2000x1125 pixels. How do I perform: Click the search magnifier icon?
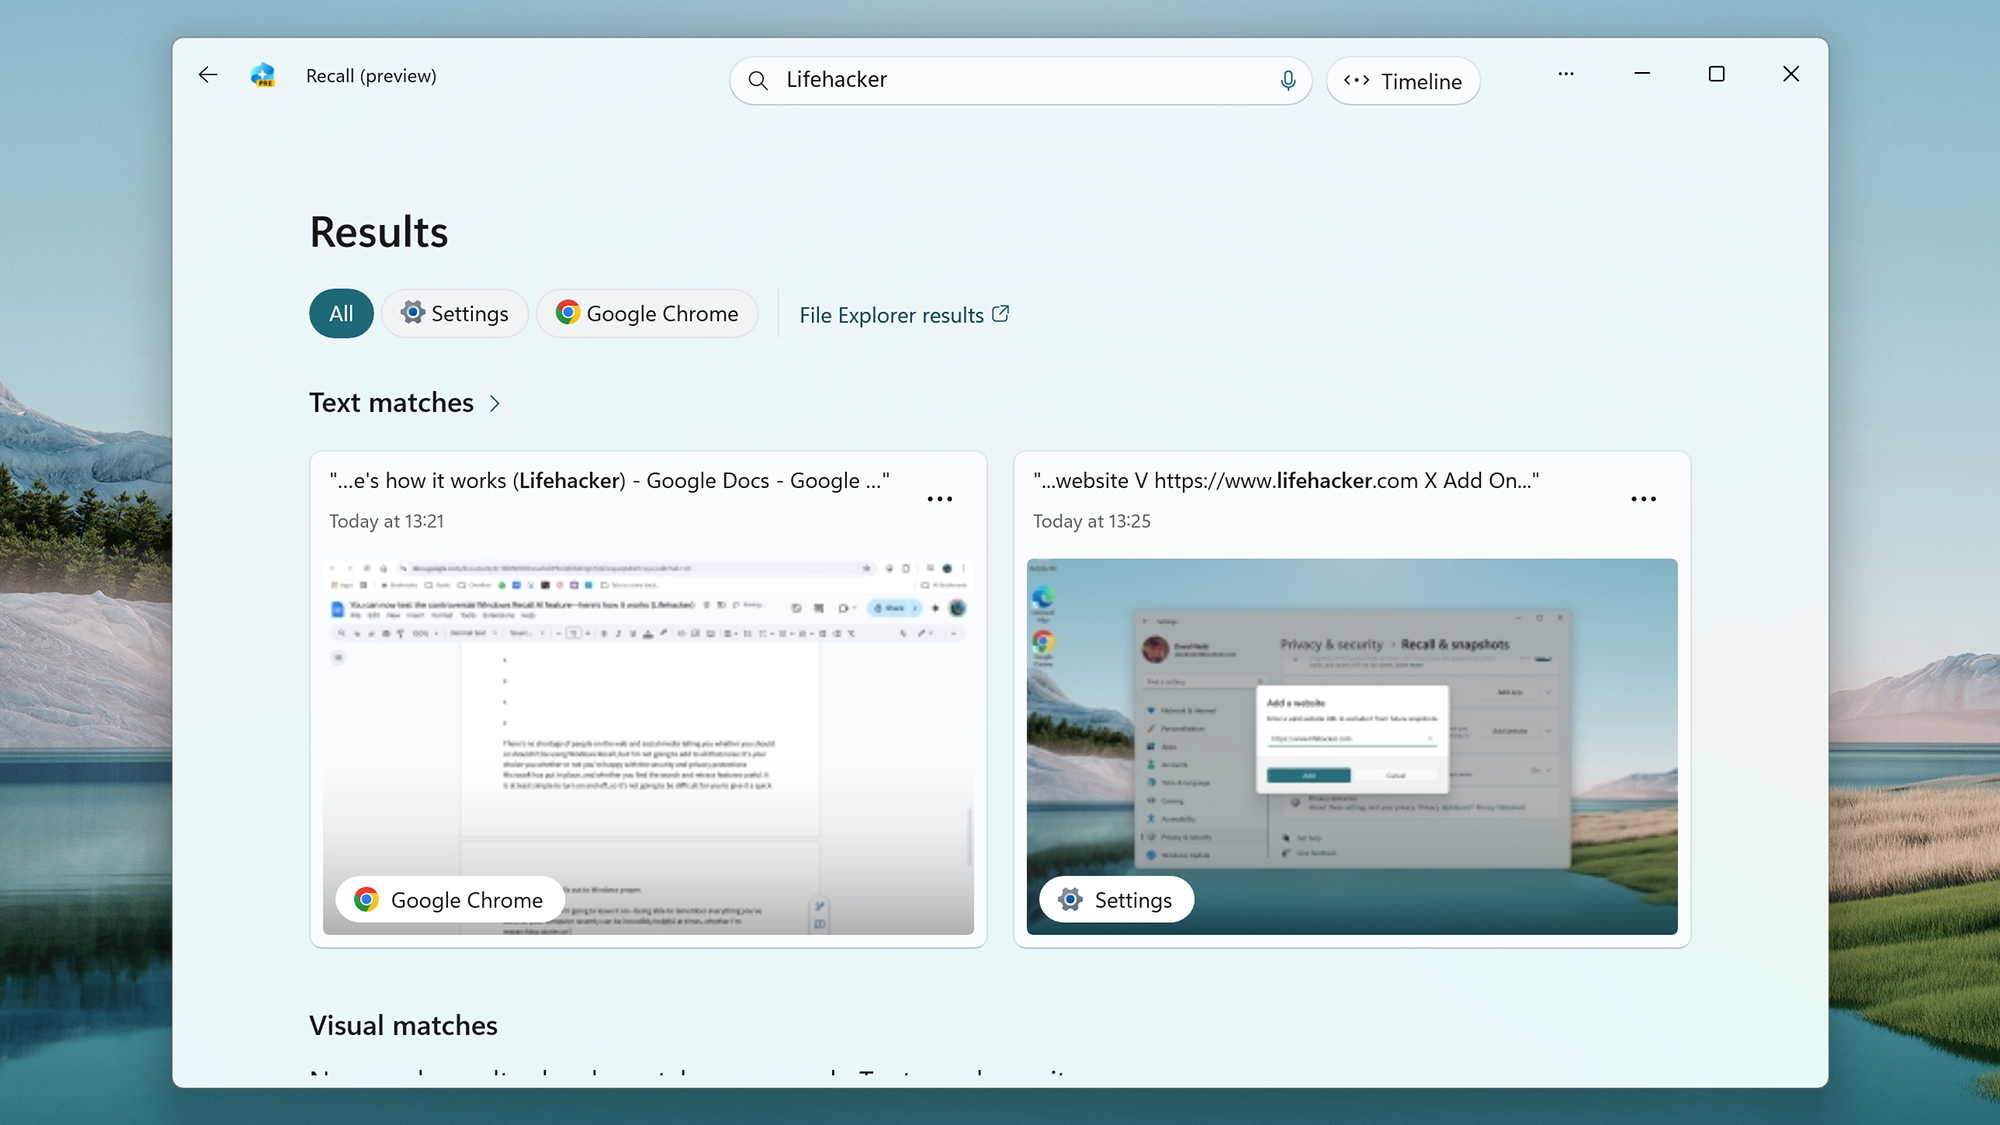(759, 81)
